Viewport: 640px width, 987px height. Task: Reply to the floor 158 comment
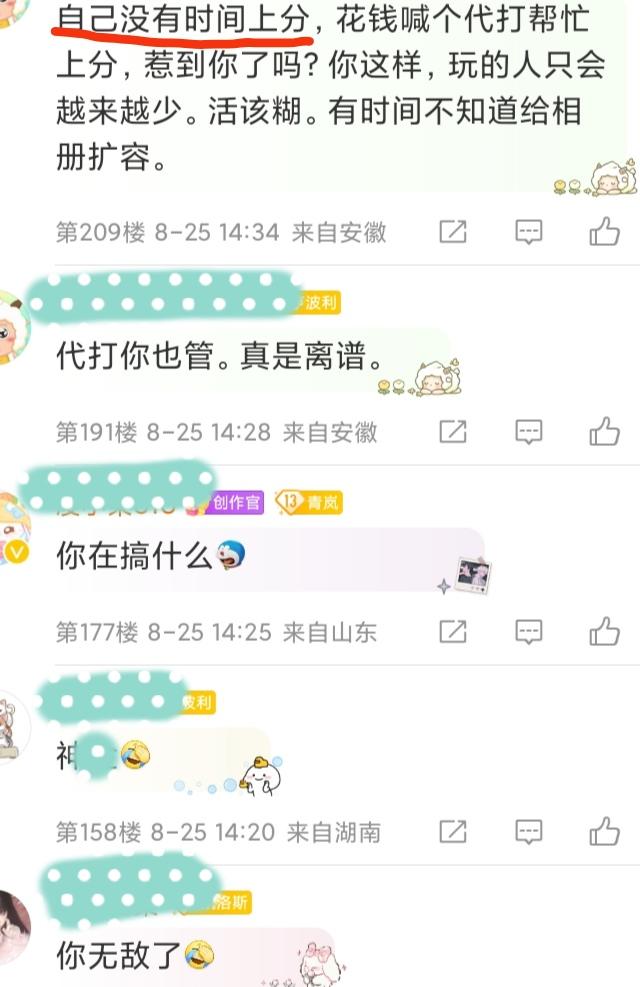tap(529, 832)
